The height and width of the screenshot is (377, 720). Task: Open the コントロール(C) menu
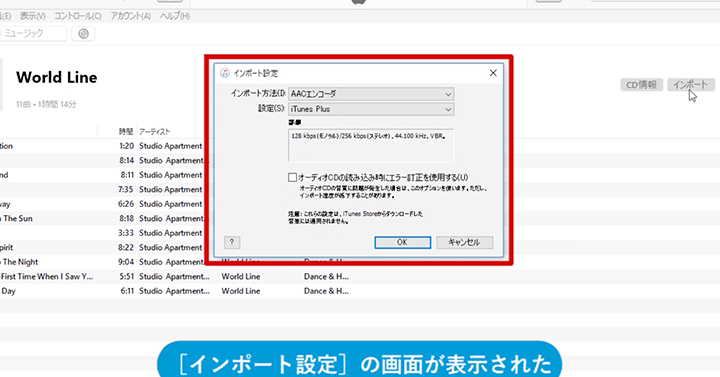[78, 16]
